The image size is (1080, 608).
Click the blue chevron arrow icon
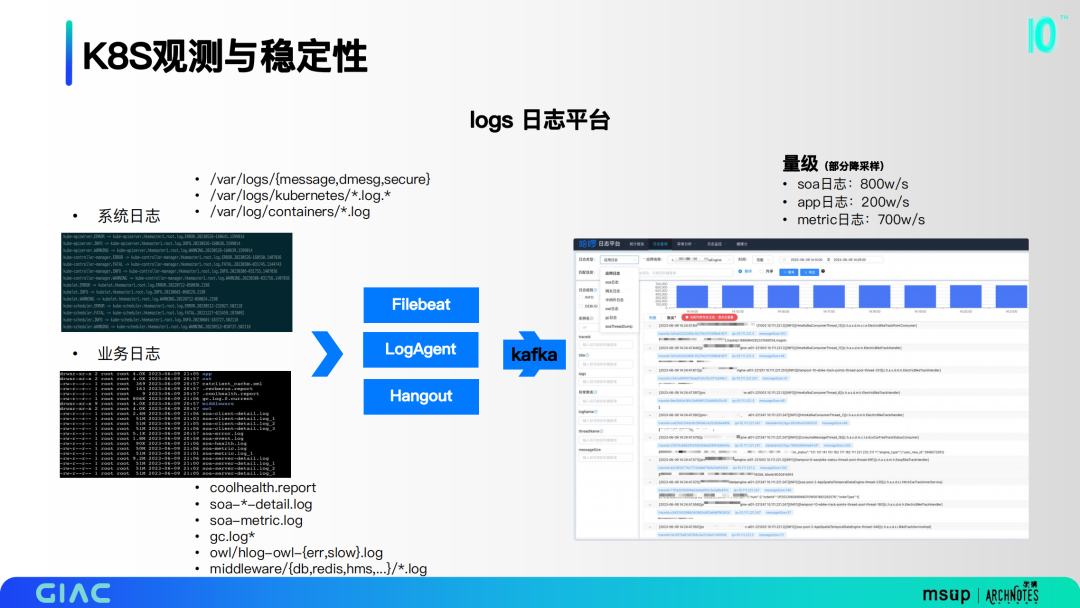coord(327,354)
